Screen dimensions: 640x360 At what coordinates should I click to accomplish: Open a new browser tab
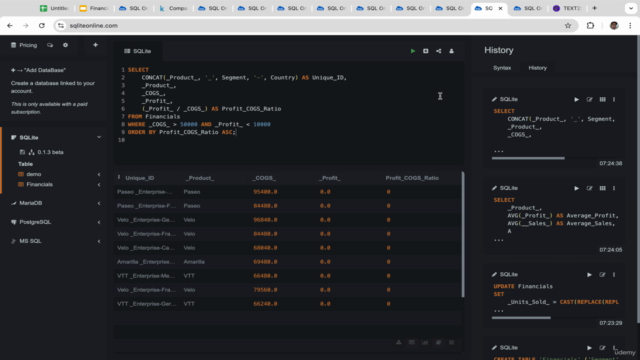coord(594,8)
